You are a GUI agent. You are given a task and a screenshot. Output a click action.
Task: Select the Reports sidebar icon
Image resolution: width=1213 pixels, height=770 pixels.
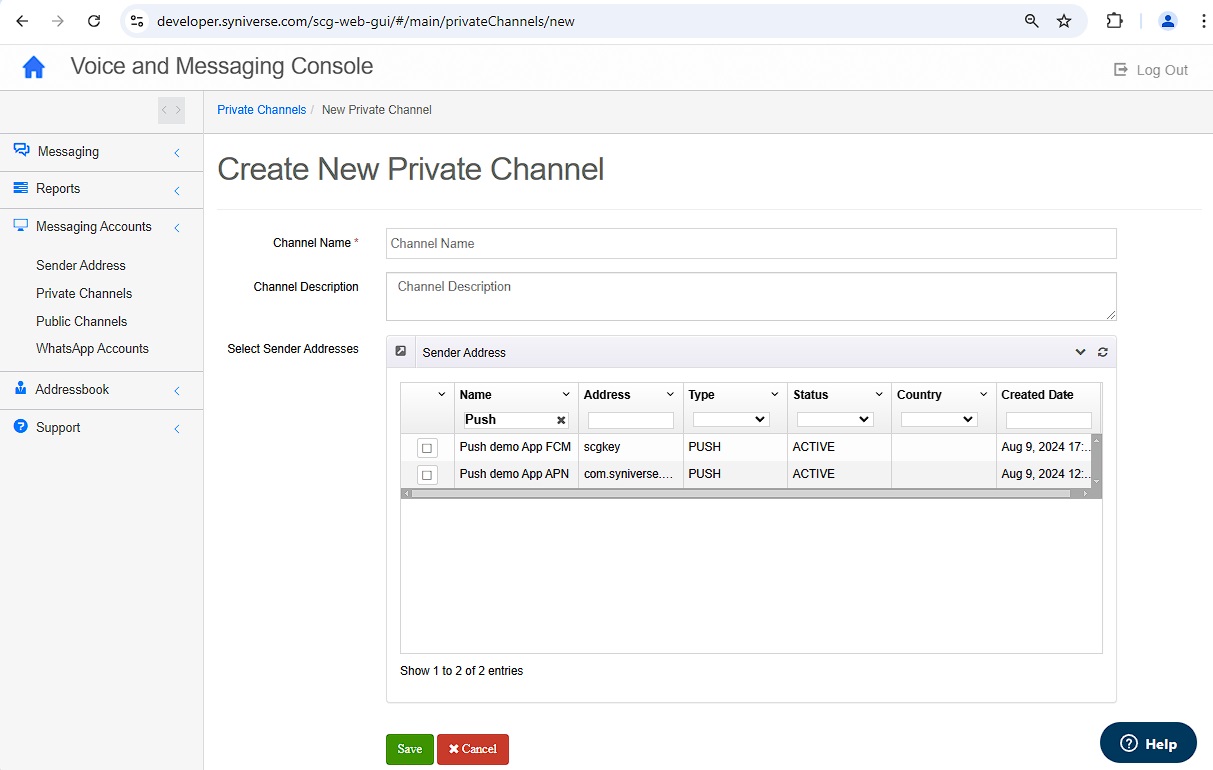point(20,188)
